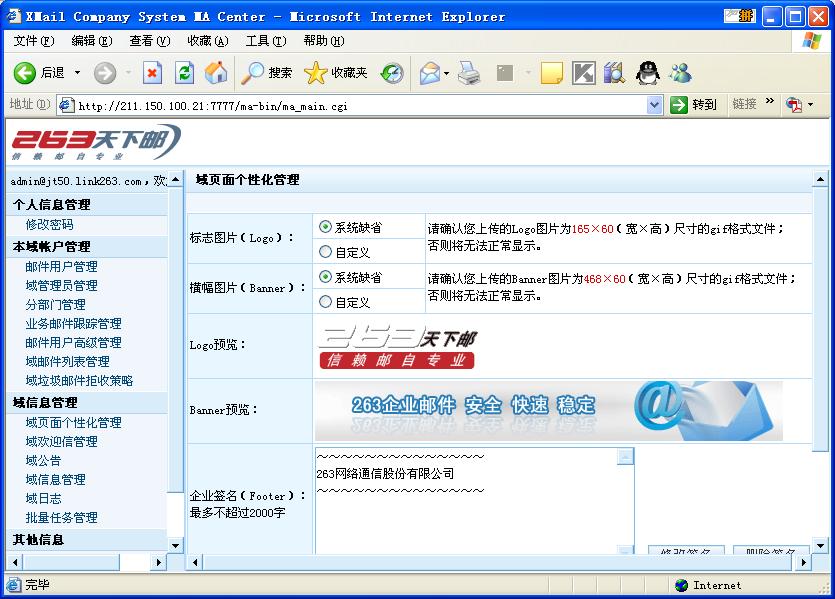The width and height of the screenshot is (835, 599).
Task: Open the History clock icon
Action: [x=391, y=73]
